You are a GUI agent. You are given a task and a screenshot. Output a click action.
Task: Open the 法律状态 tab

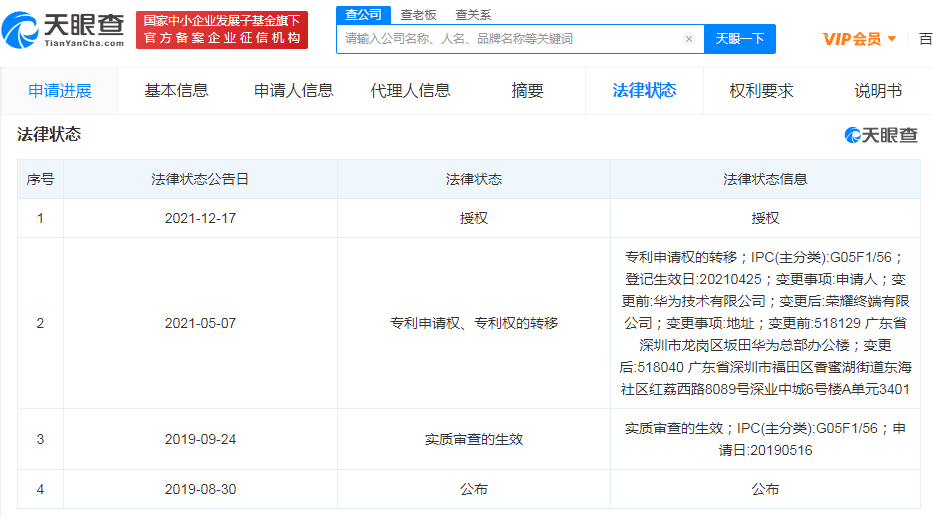[644, 91]
